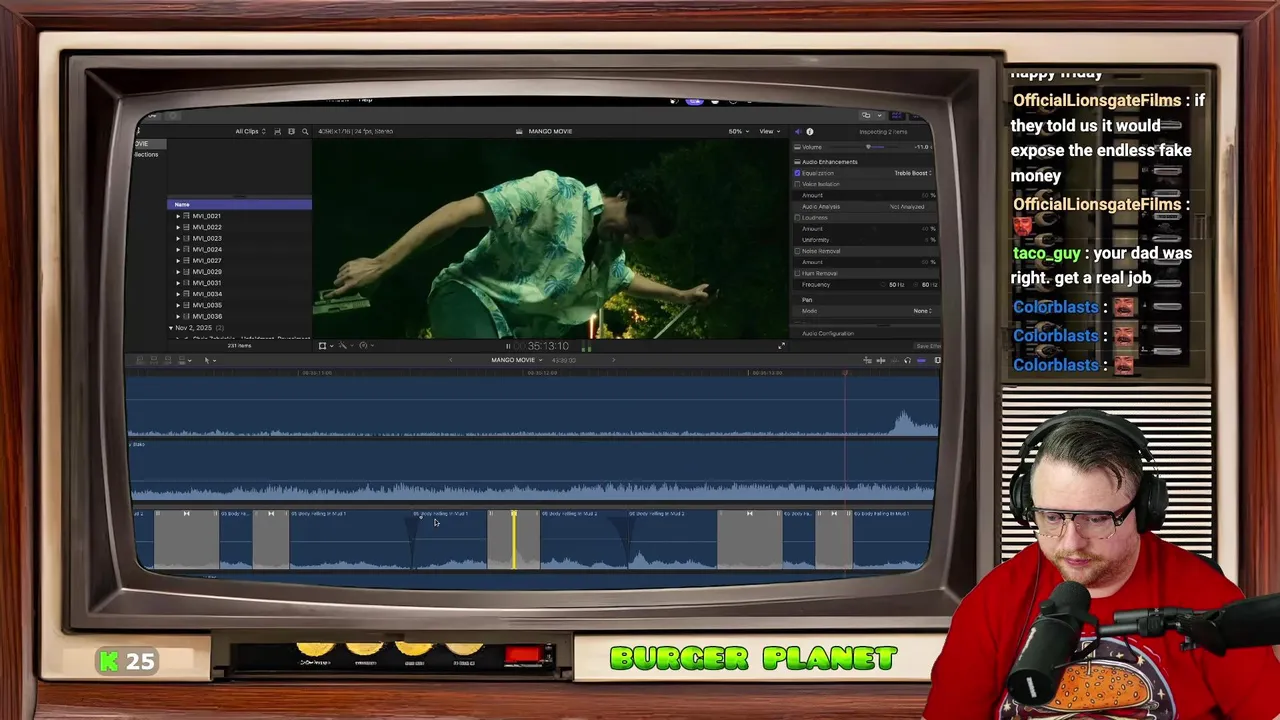The height and width of the screenshot is (720, 1280).
Task: Connect clip to primary storyline icon
Action: [140, 360]
